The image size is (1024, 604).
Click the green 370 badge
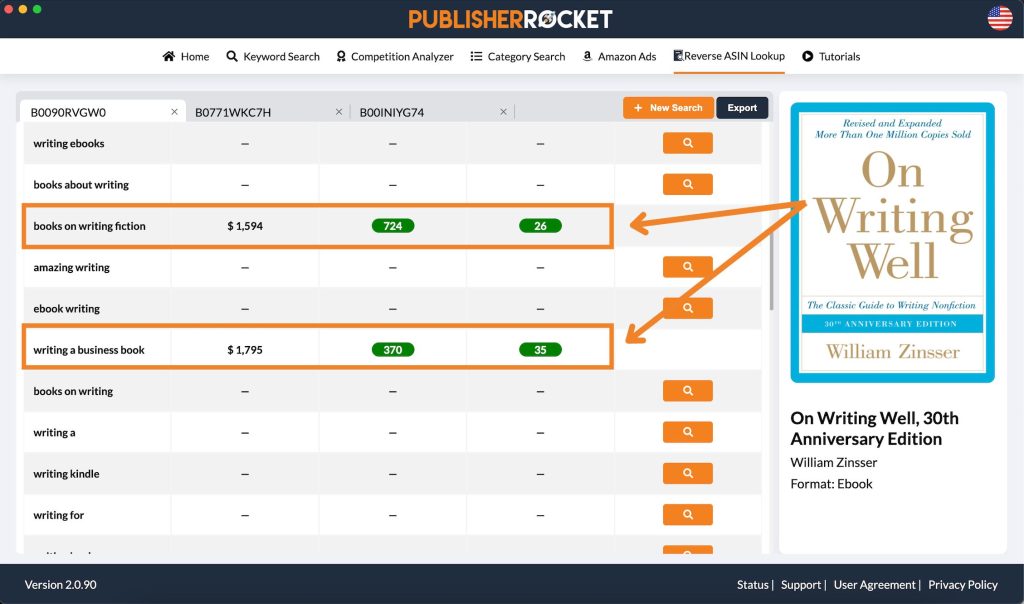coord(392,350)
